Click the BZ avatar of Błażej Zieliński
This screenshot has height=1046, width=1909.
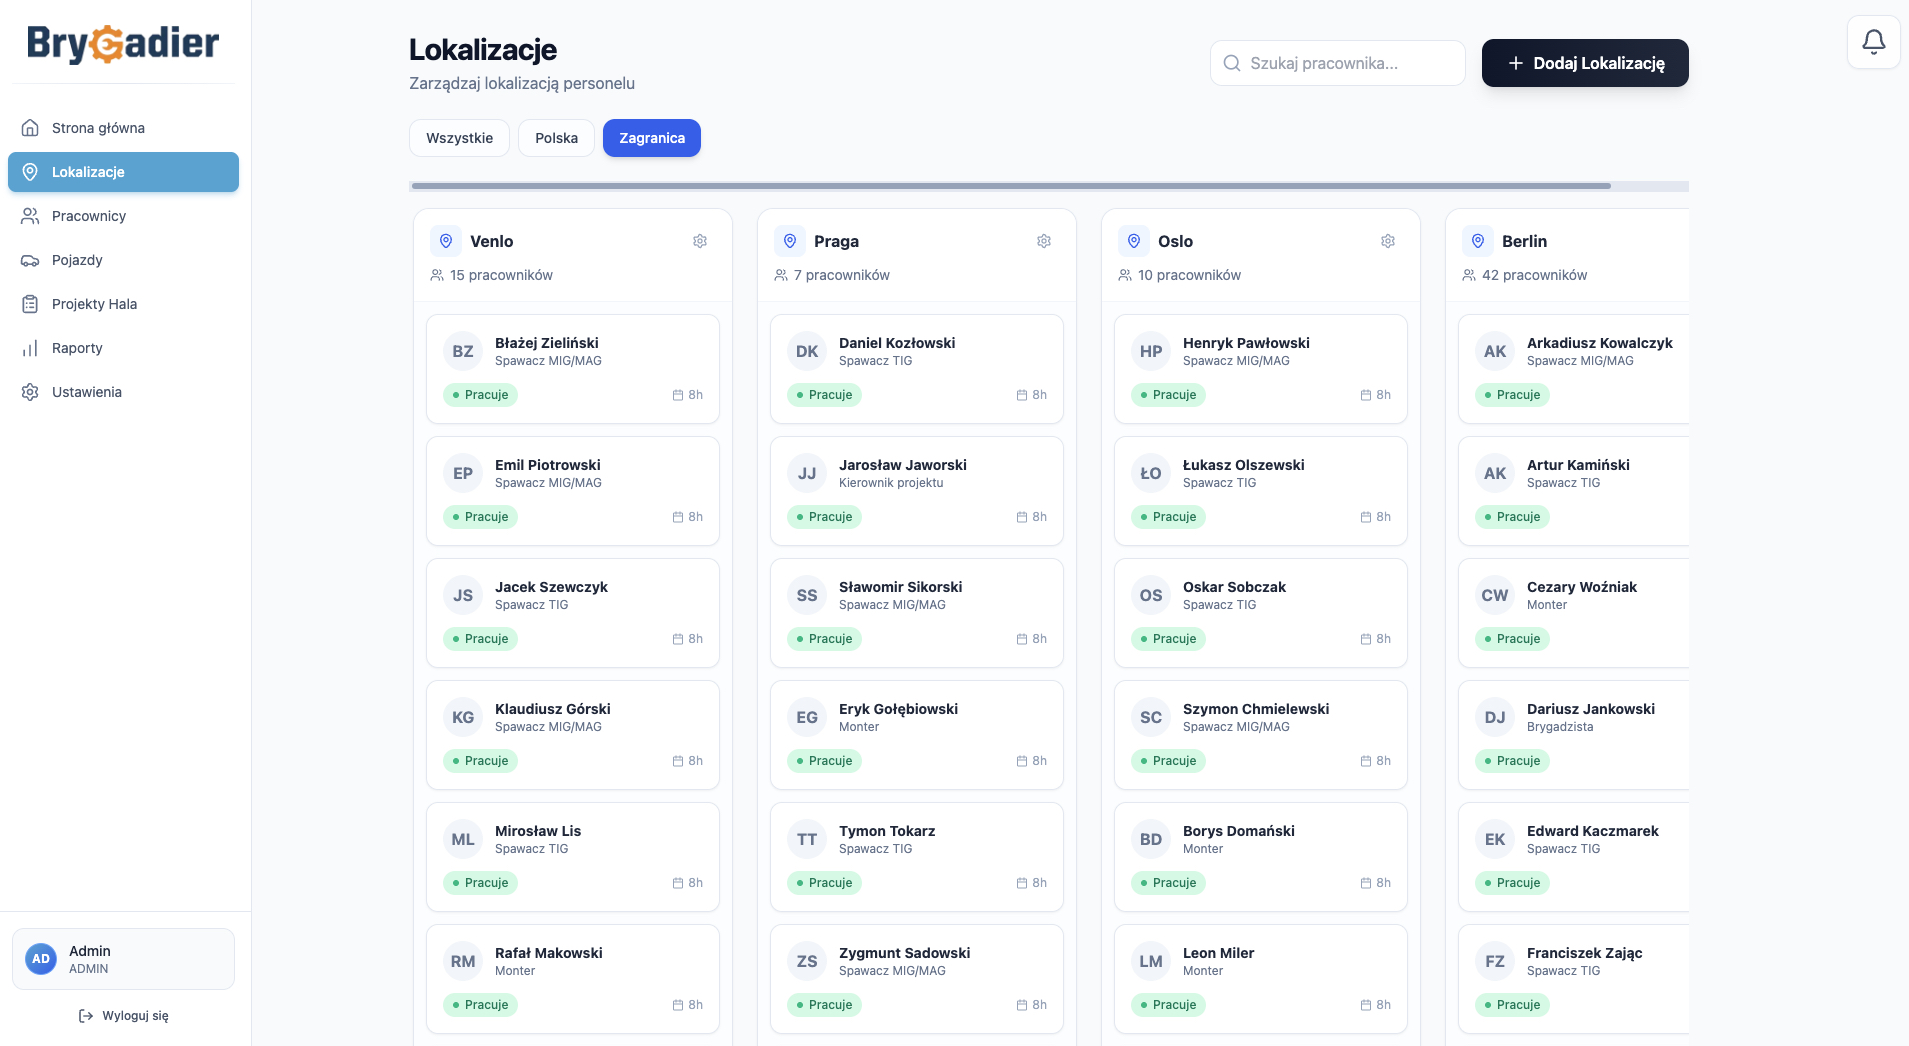(x=463, y=351)
